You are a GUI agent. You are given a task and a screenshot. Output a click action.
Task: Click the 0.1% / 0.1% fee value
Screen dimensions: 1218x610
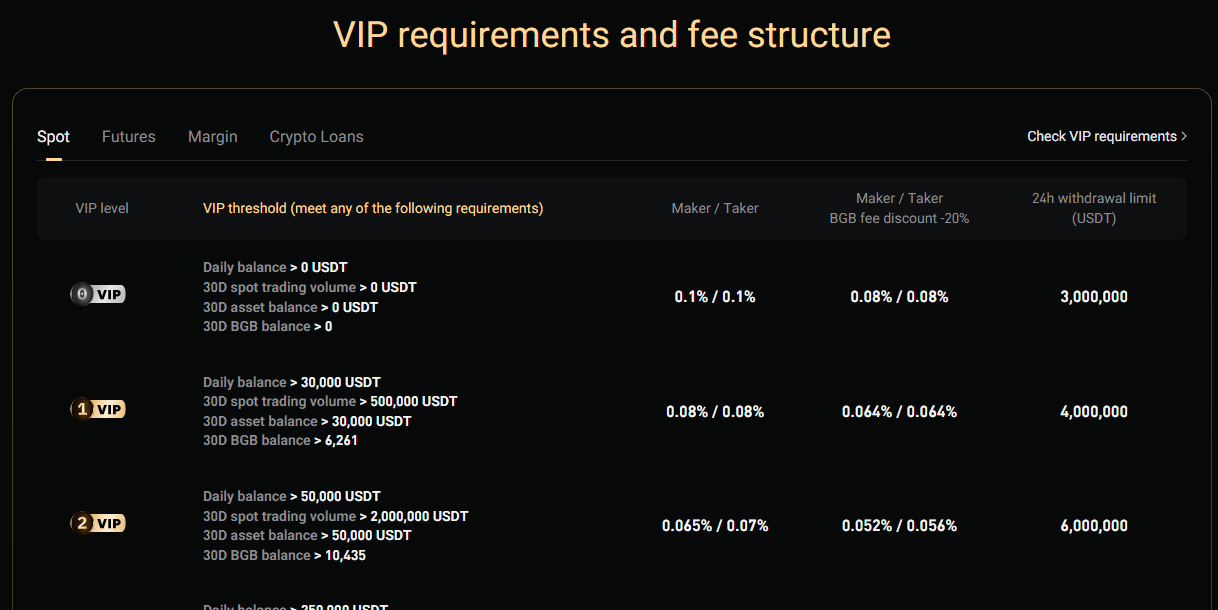(715, 297)
